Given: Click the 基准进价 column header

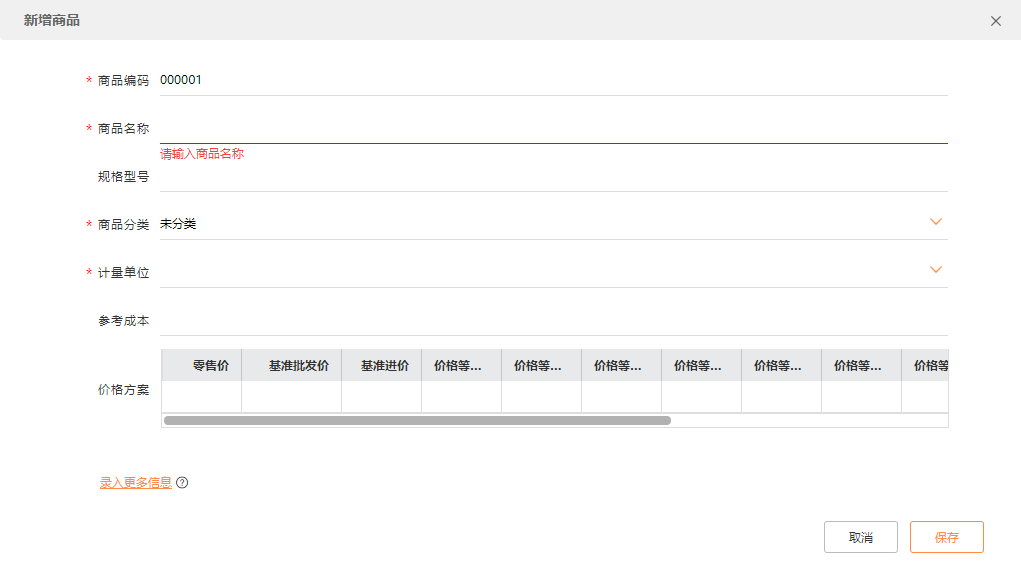Looking at the screenshot, I should 384,366.
